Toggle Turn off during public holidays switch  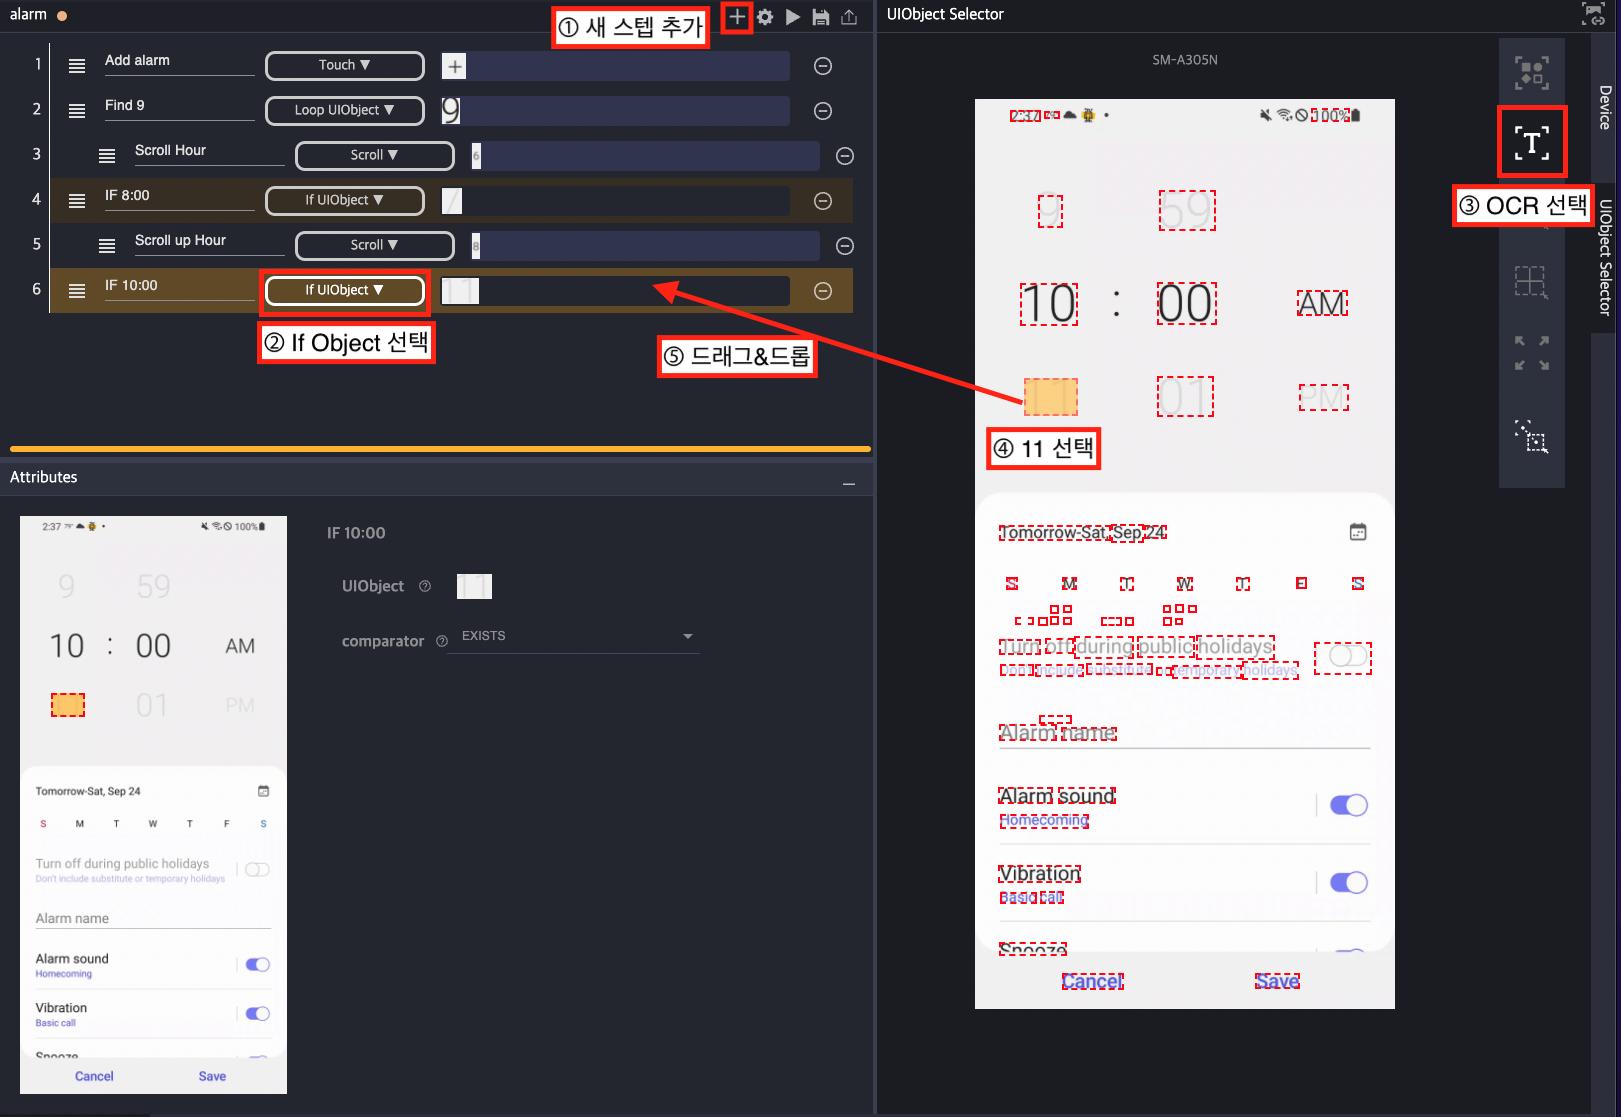1343,657
